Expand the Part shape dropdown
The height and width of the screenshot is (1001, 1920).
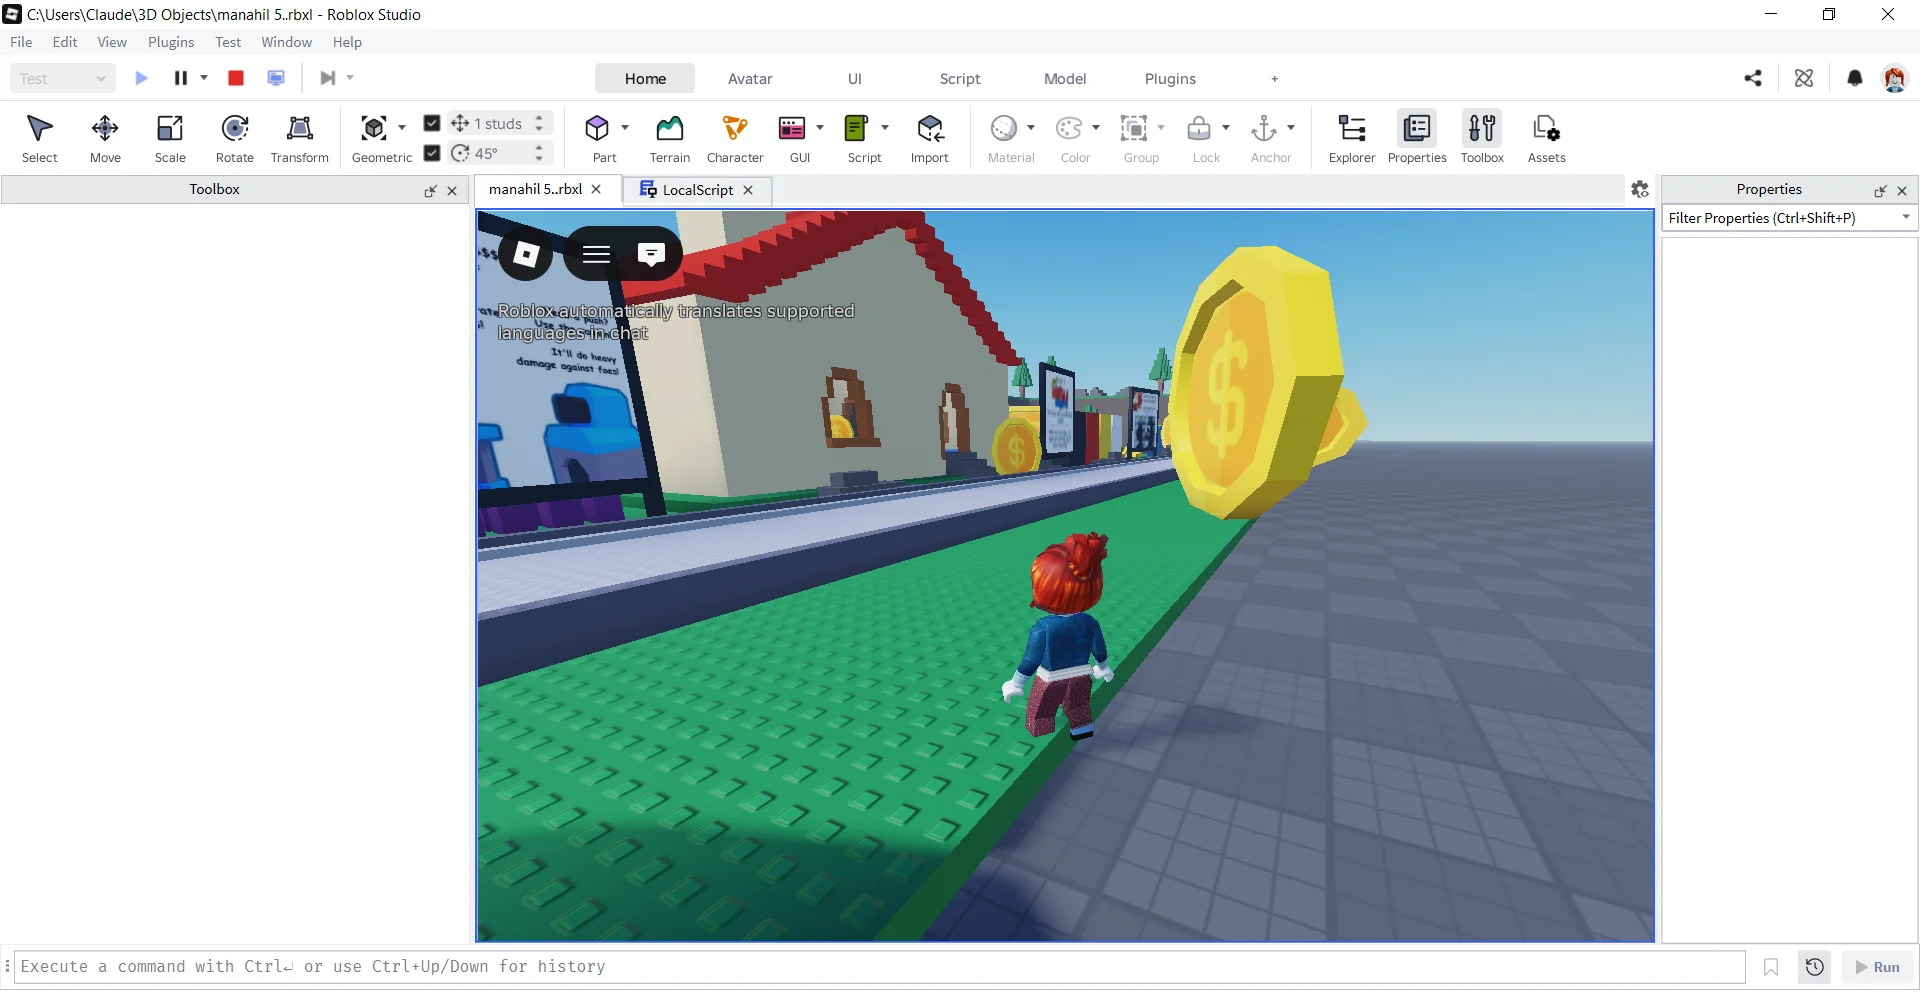point(625,128)
